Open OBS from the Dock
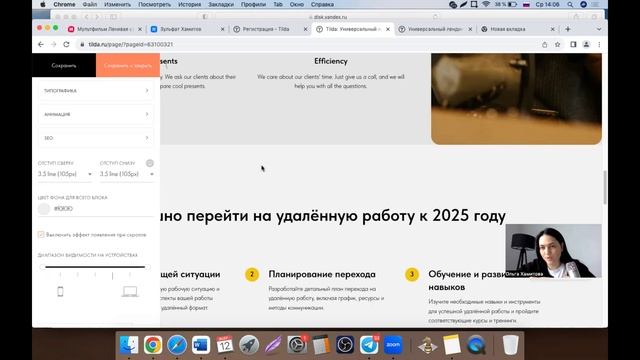This screenshot has width=640, height=360. tap(345, 345)
